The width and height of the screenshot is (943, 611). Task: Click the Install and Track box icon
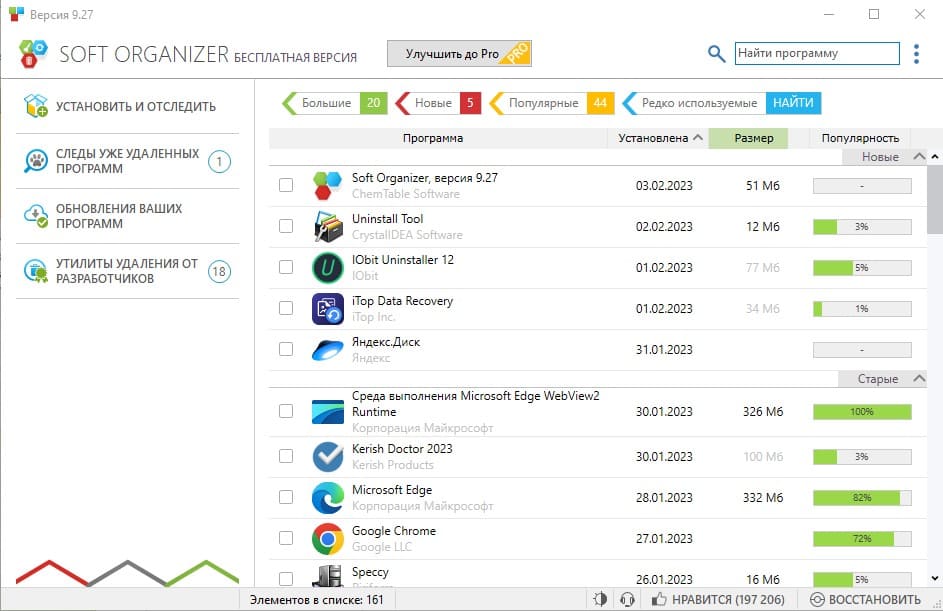tap(35, 106)
